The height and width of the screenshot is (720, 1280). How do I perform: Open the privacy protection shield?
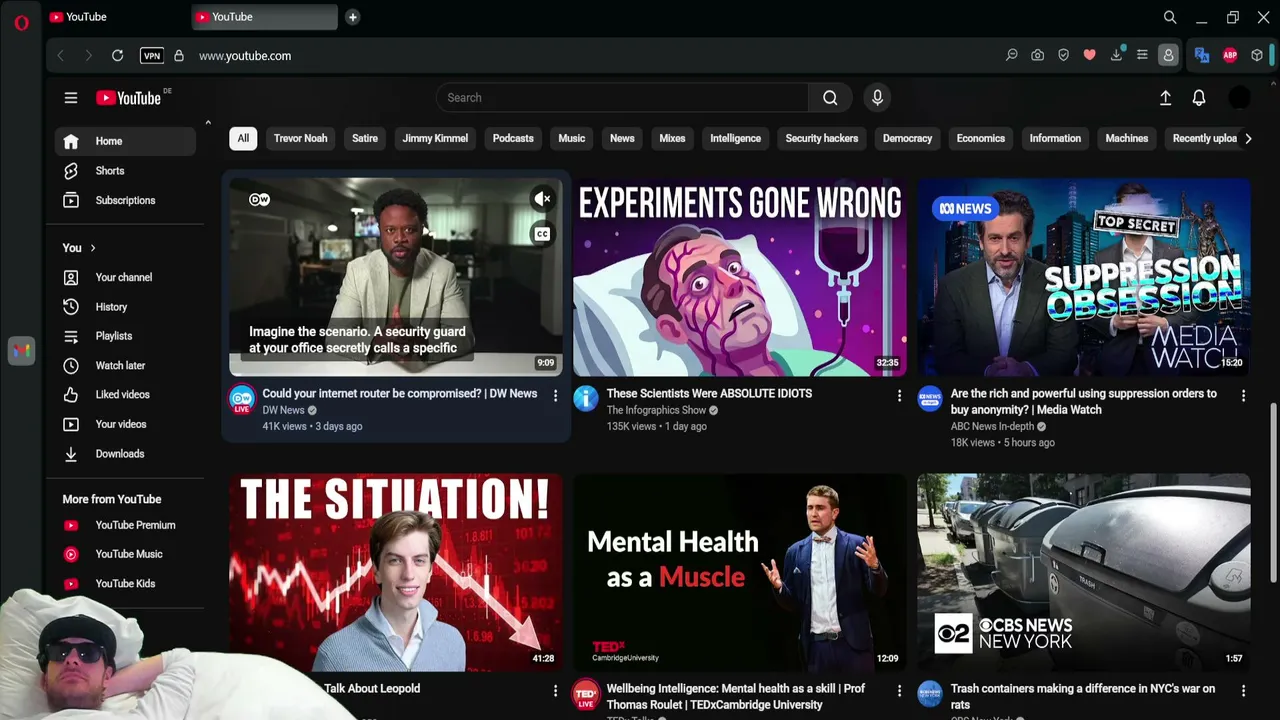click(1063, 56)
